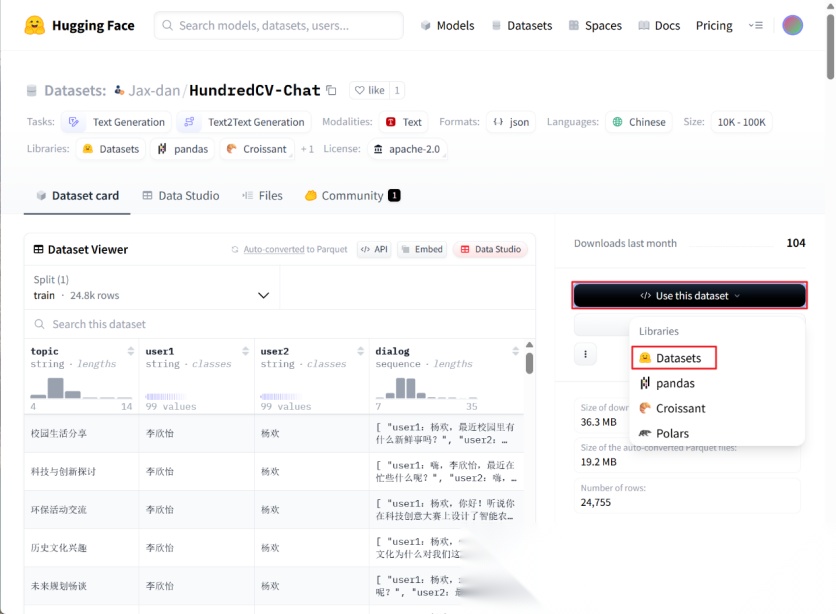The width and height of the screenshot is (836, 614).
Task: Click the 19.2 MB Parquet size value
Action: [x=598, y=462]
